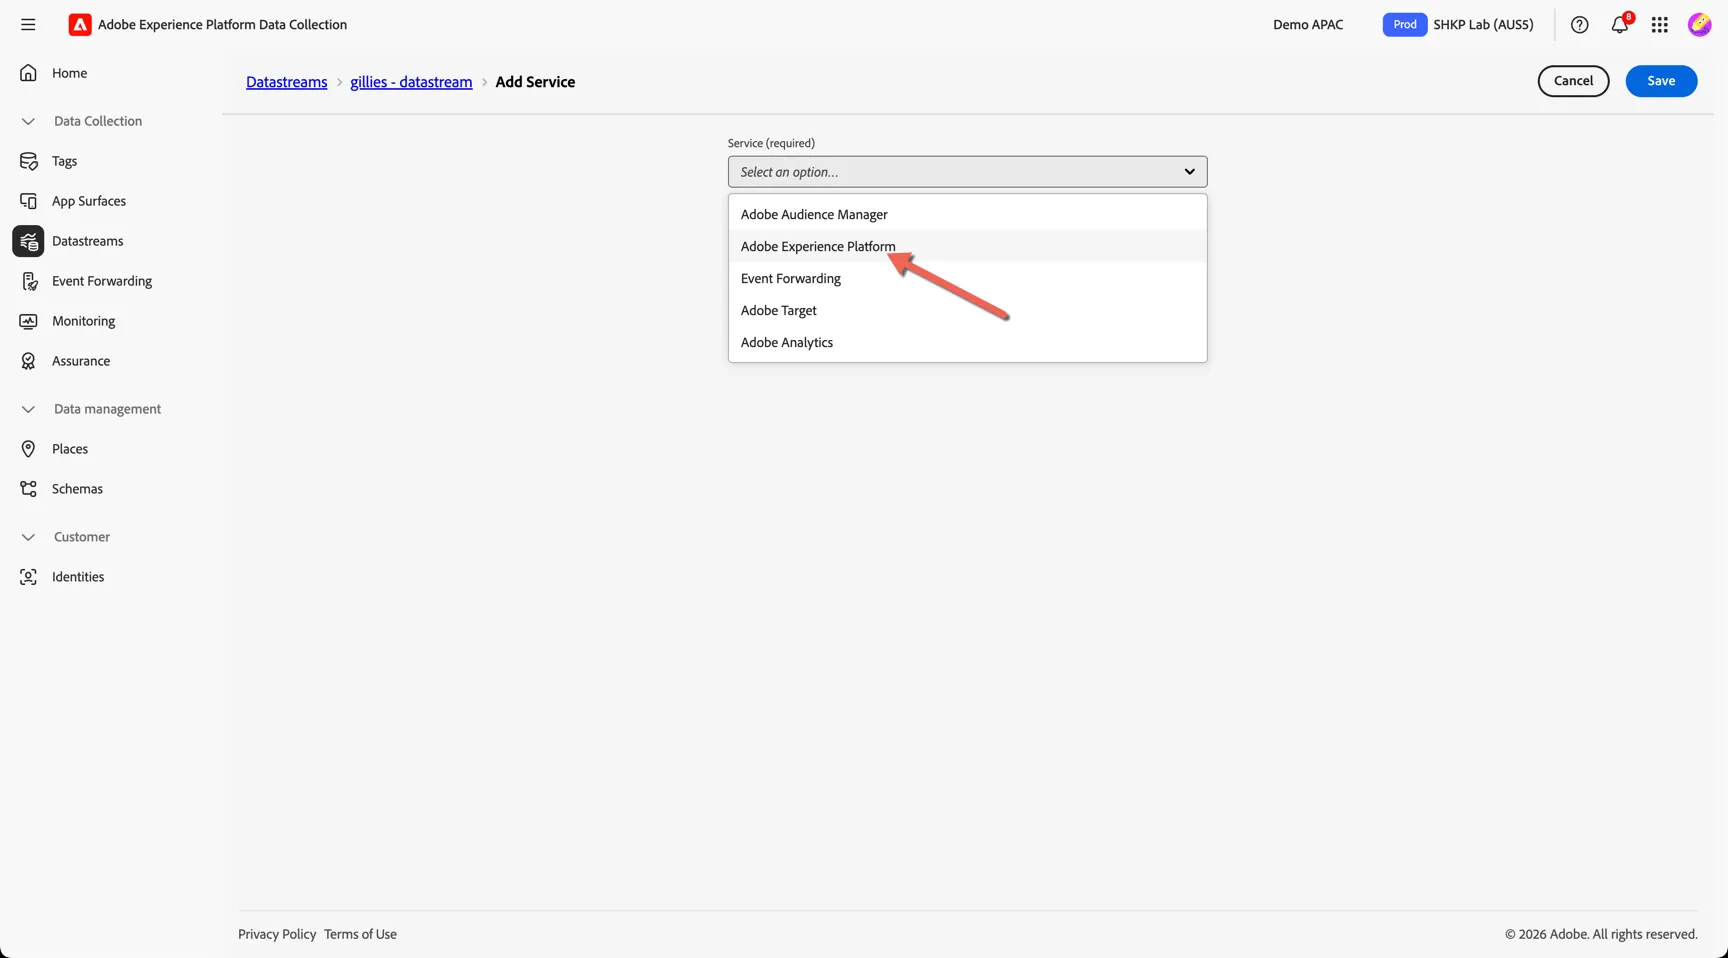Click the App Surfaces icon
This screenshot has width=1728, height=958.
click(28, 201)
